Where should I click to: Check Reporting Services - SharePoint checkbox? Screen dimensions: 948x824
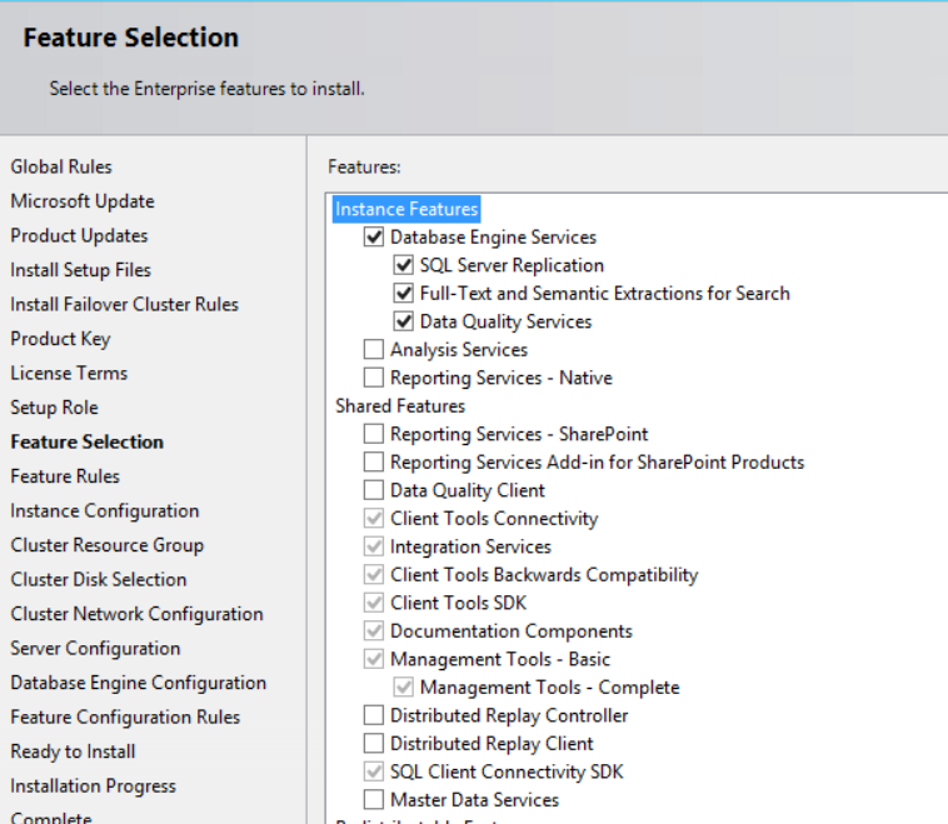(374, 433)
